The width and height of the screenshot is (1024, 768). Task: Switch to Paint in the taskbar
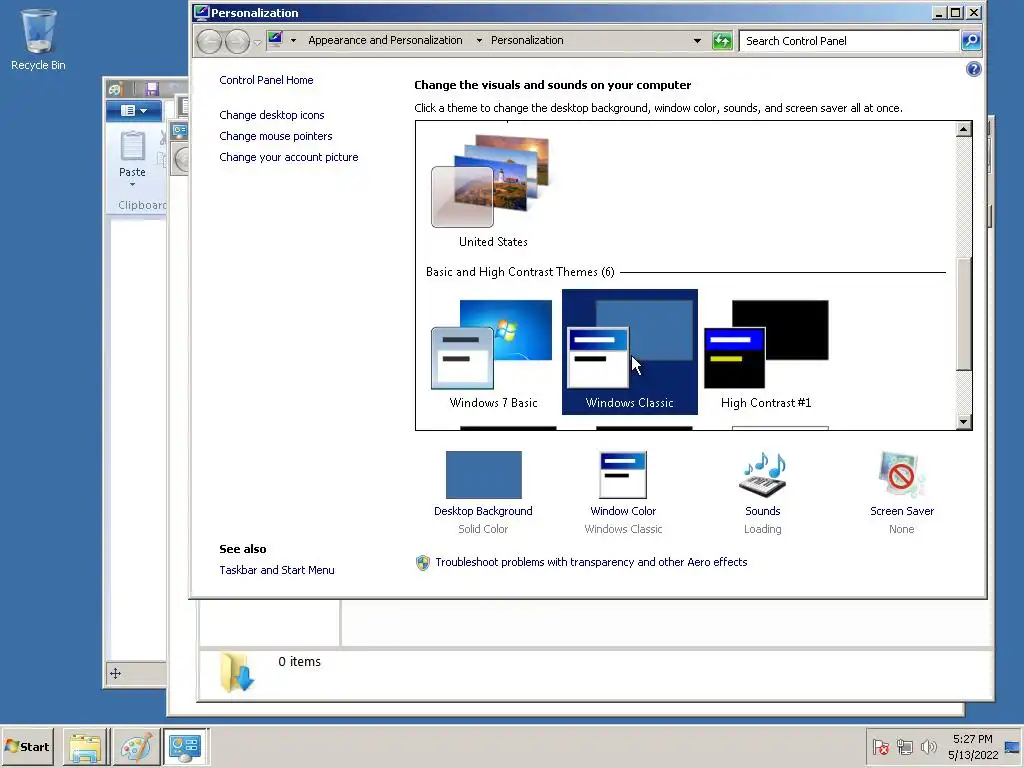coord(136,746)
